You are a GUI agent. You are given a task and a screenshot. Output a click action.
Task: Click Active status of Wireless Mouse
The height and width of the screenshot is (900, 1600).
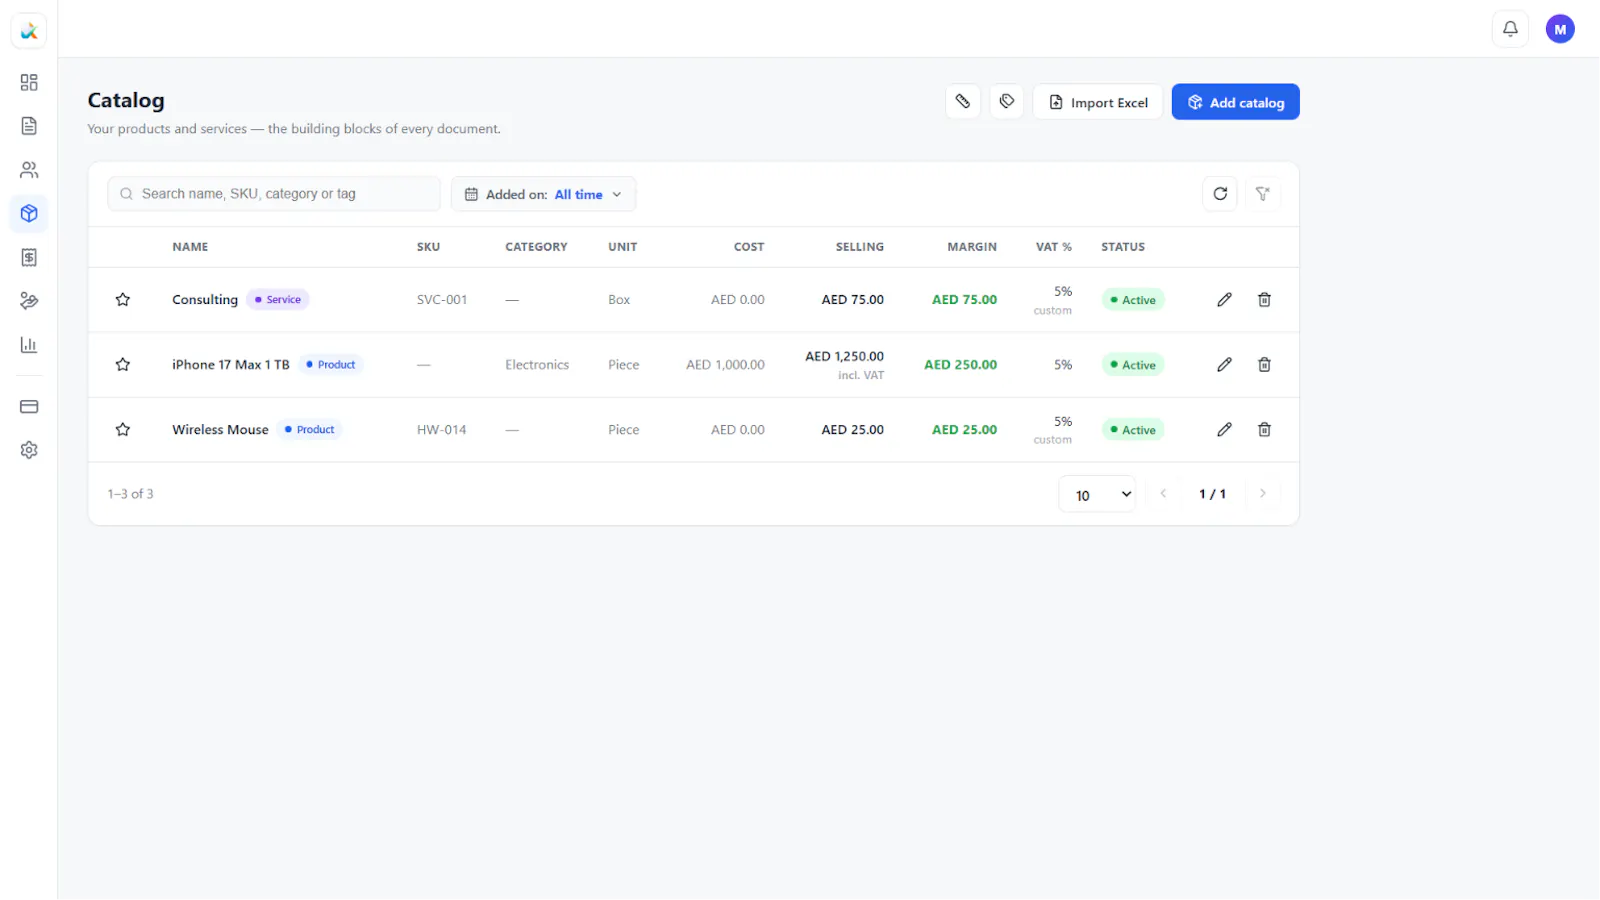point(1133,430)
